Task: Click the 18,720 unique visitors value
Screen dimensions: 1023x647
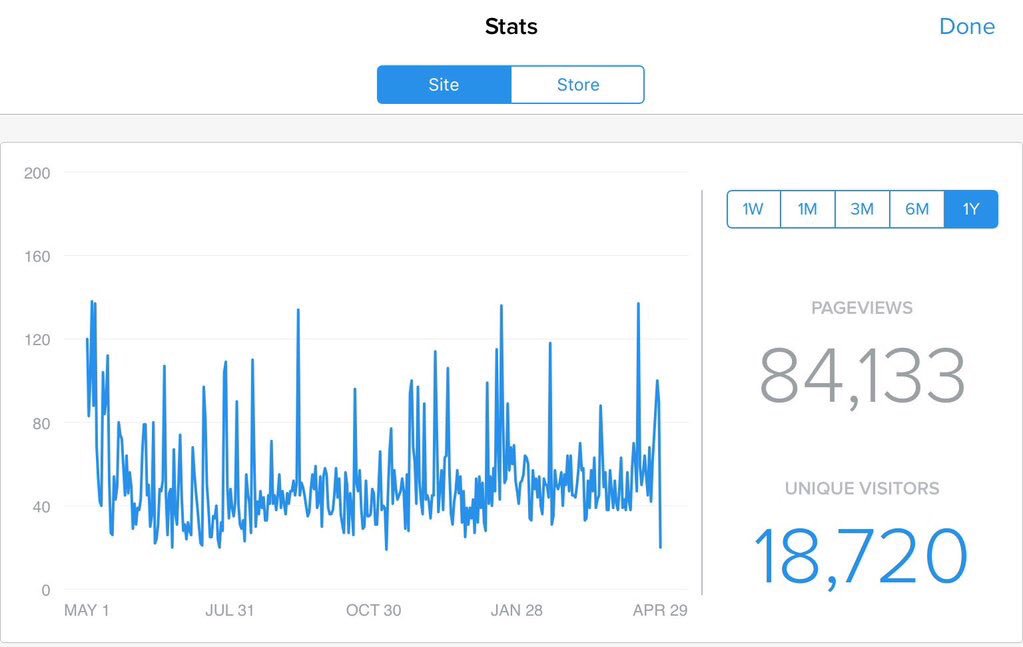Action: pyautogui.click(x=861, y=558)
